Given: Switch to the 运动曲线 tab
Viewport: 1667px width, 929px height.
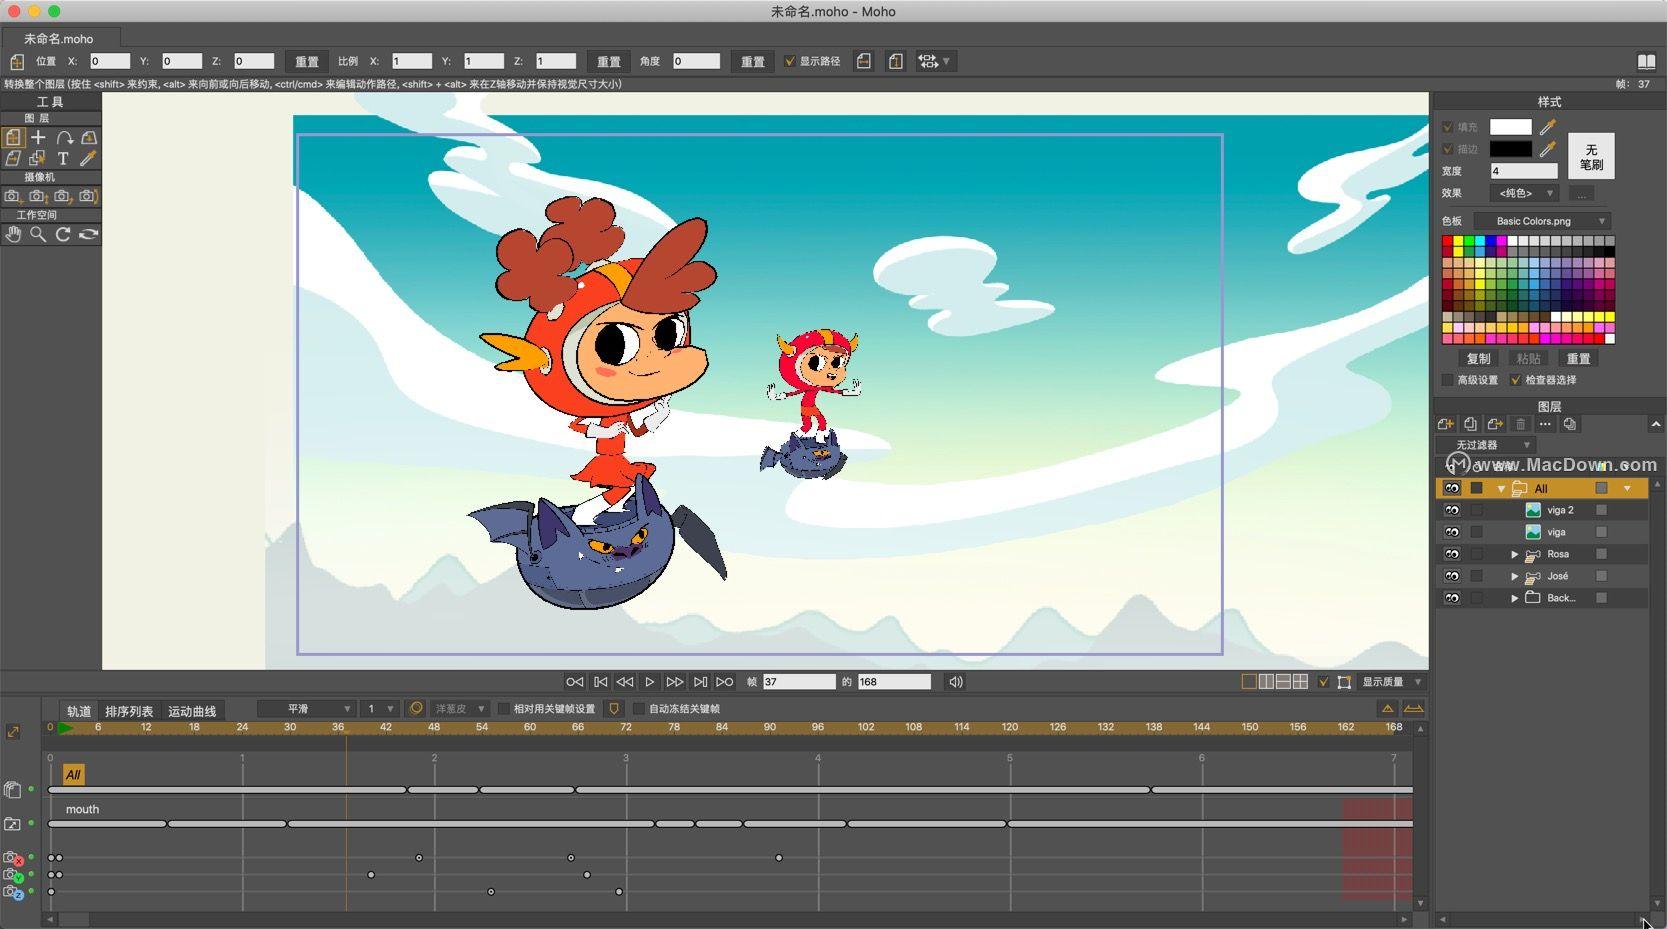Looking at the screenshot, I should pyautogui.click(x=192, y=711).
